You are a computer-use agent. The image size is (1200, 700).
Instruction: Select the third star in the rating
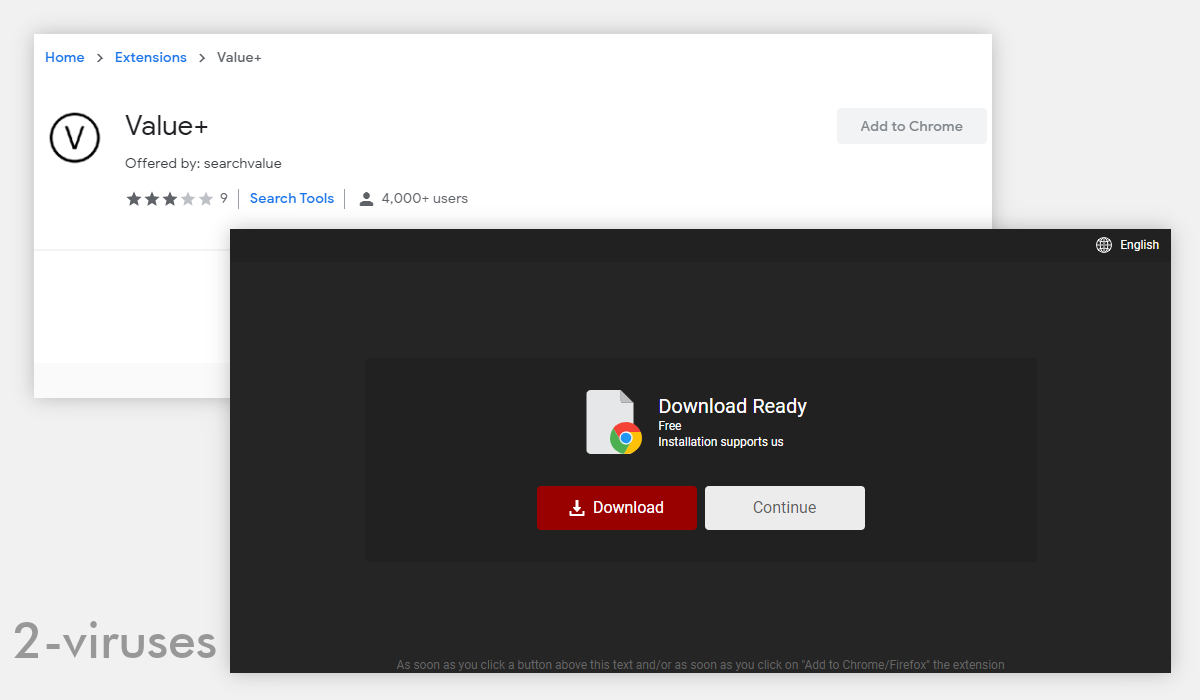coord(169,198)
